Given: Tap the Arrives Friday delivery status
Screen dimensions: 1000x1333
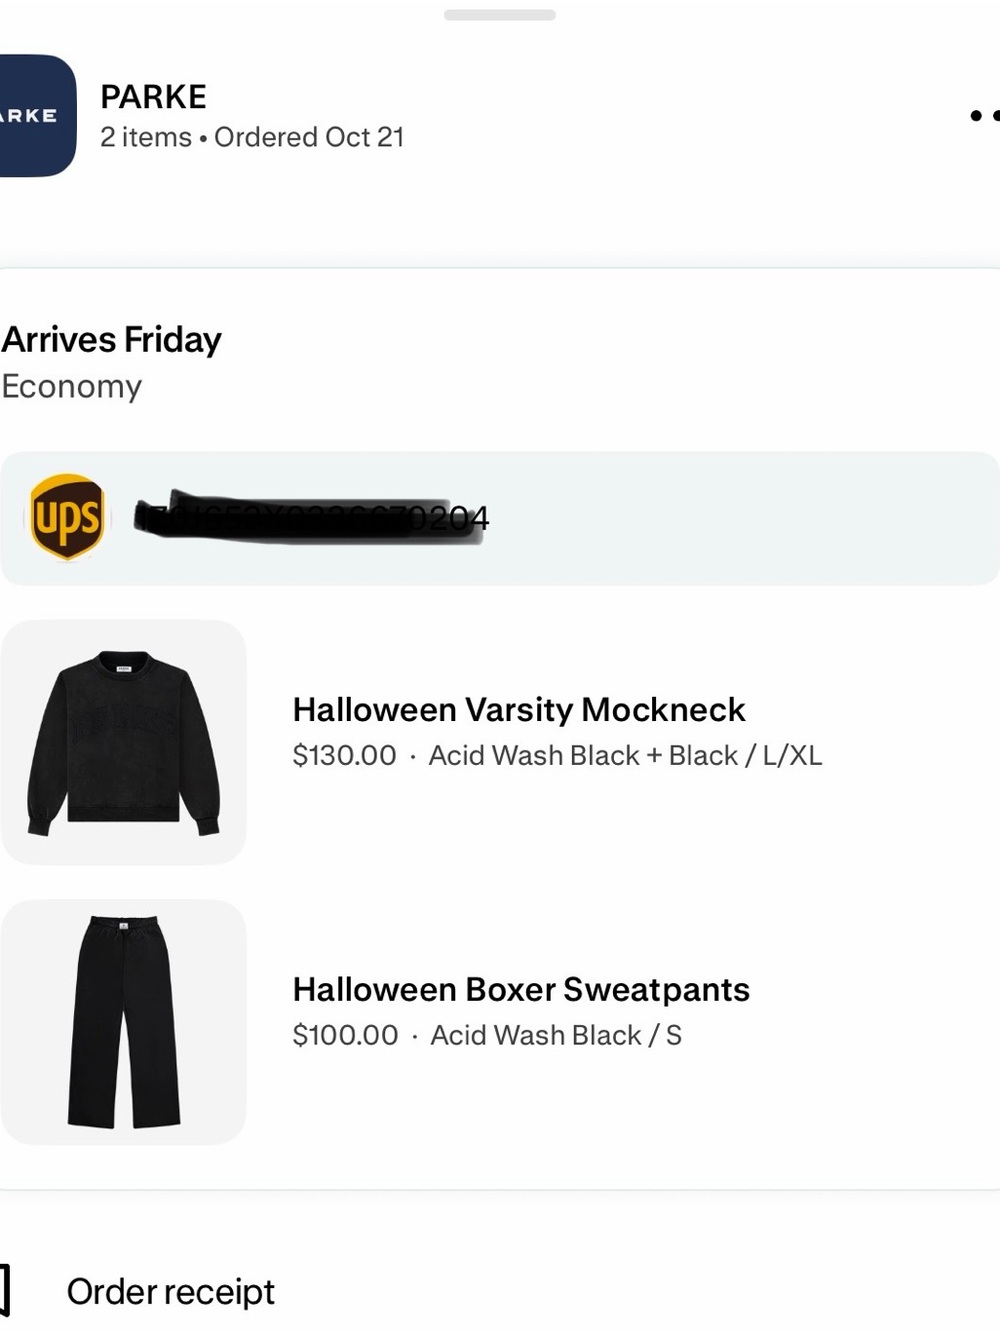Looking at the screenshot, I should [x=111, y=340].
